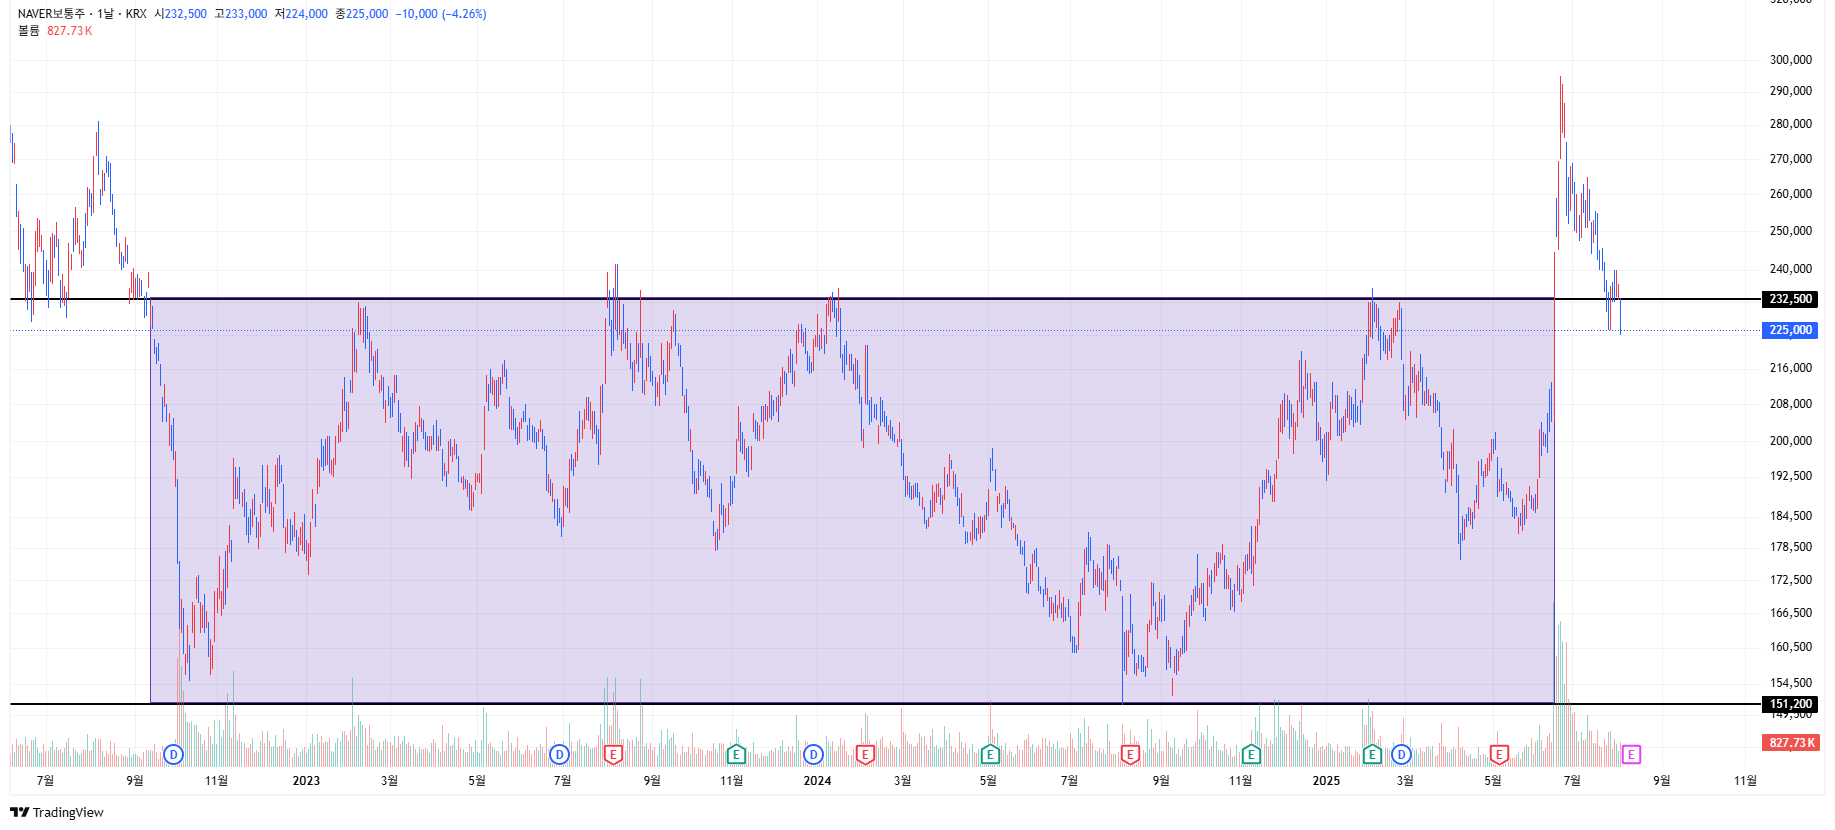Click the 2024 label on the time axis
This screenshot has width=1835, height=830.
pos(817,781)
